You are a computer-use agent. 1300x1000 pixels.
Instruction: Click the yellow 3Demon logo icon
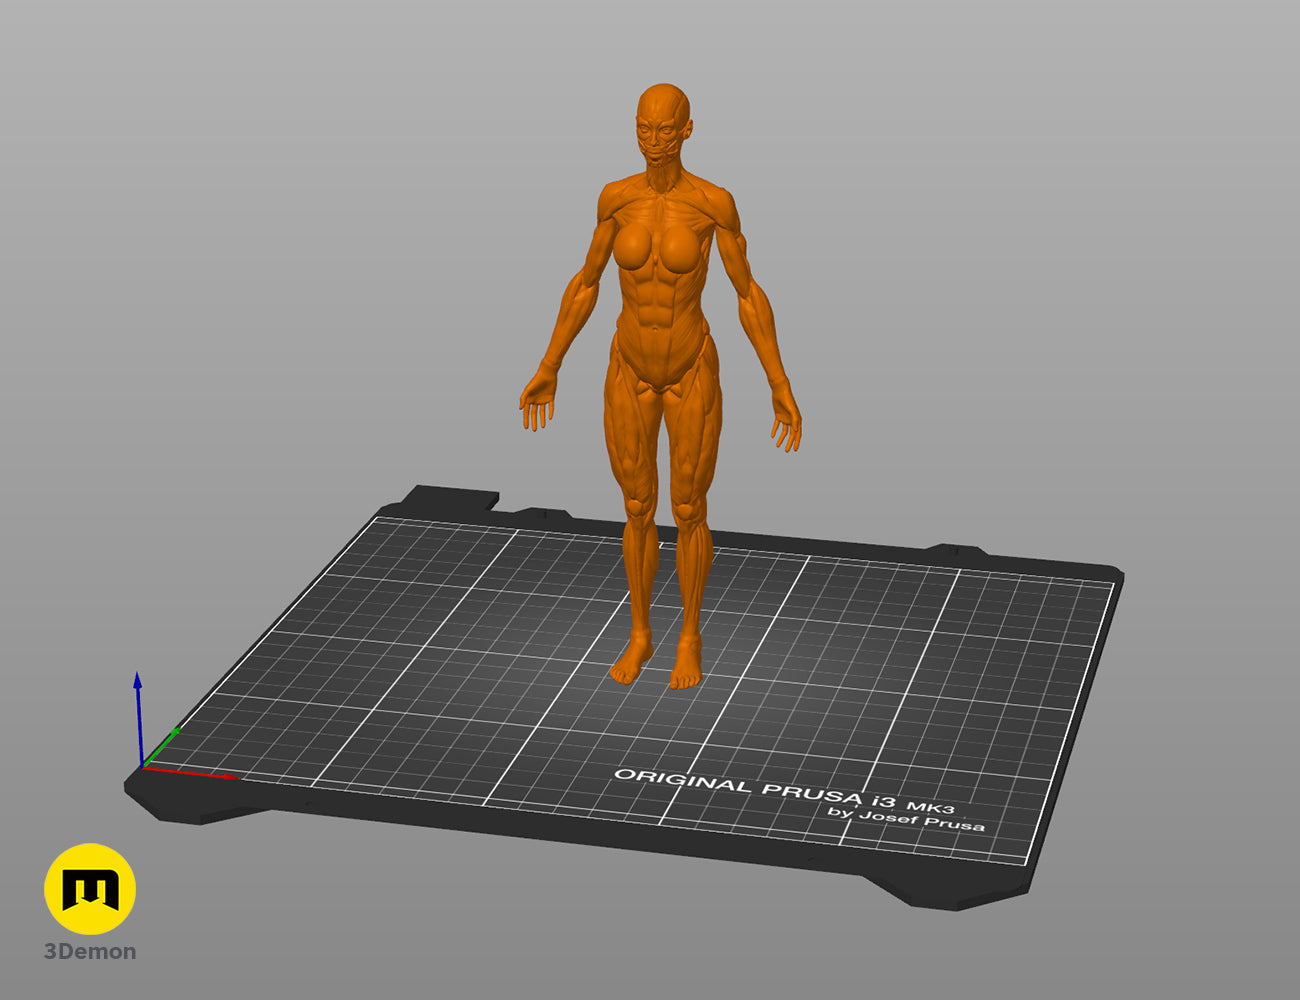(x=90, y=888)
